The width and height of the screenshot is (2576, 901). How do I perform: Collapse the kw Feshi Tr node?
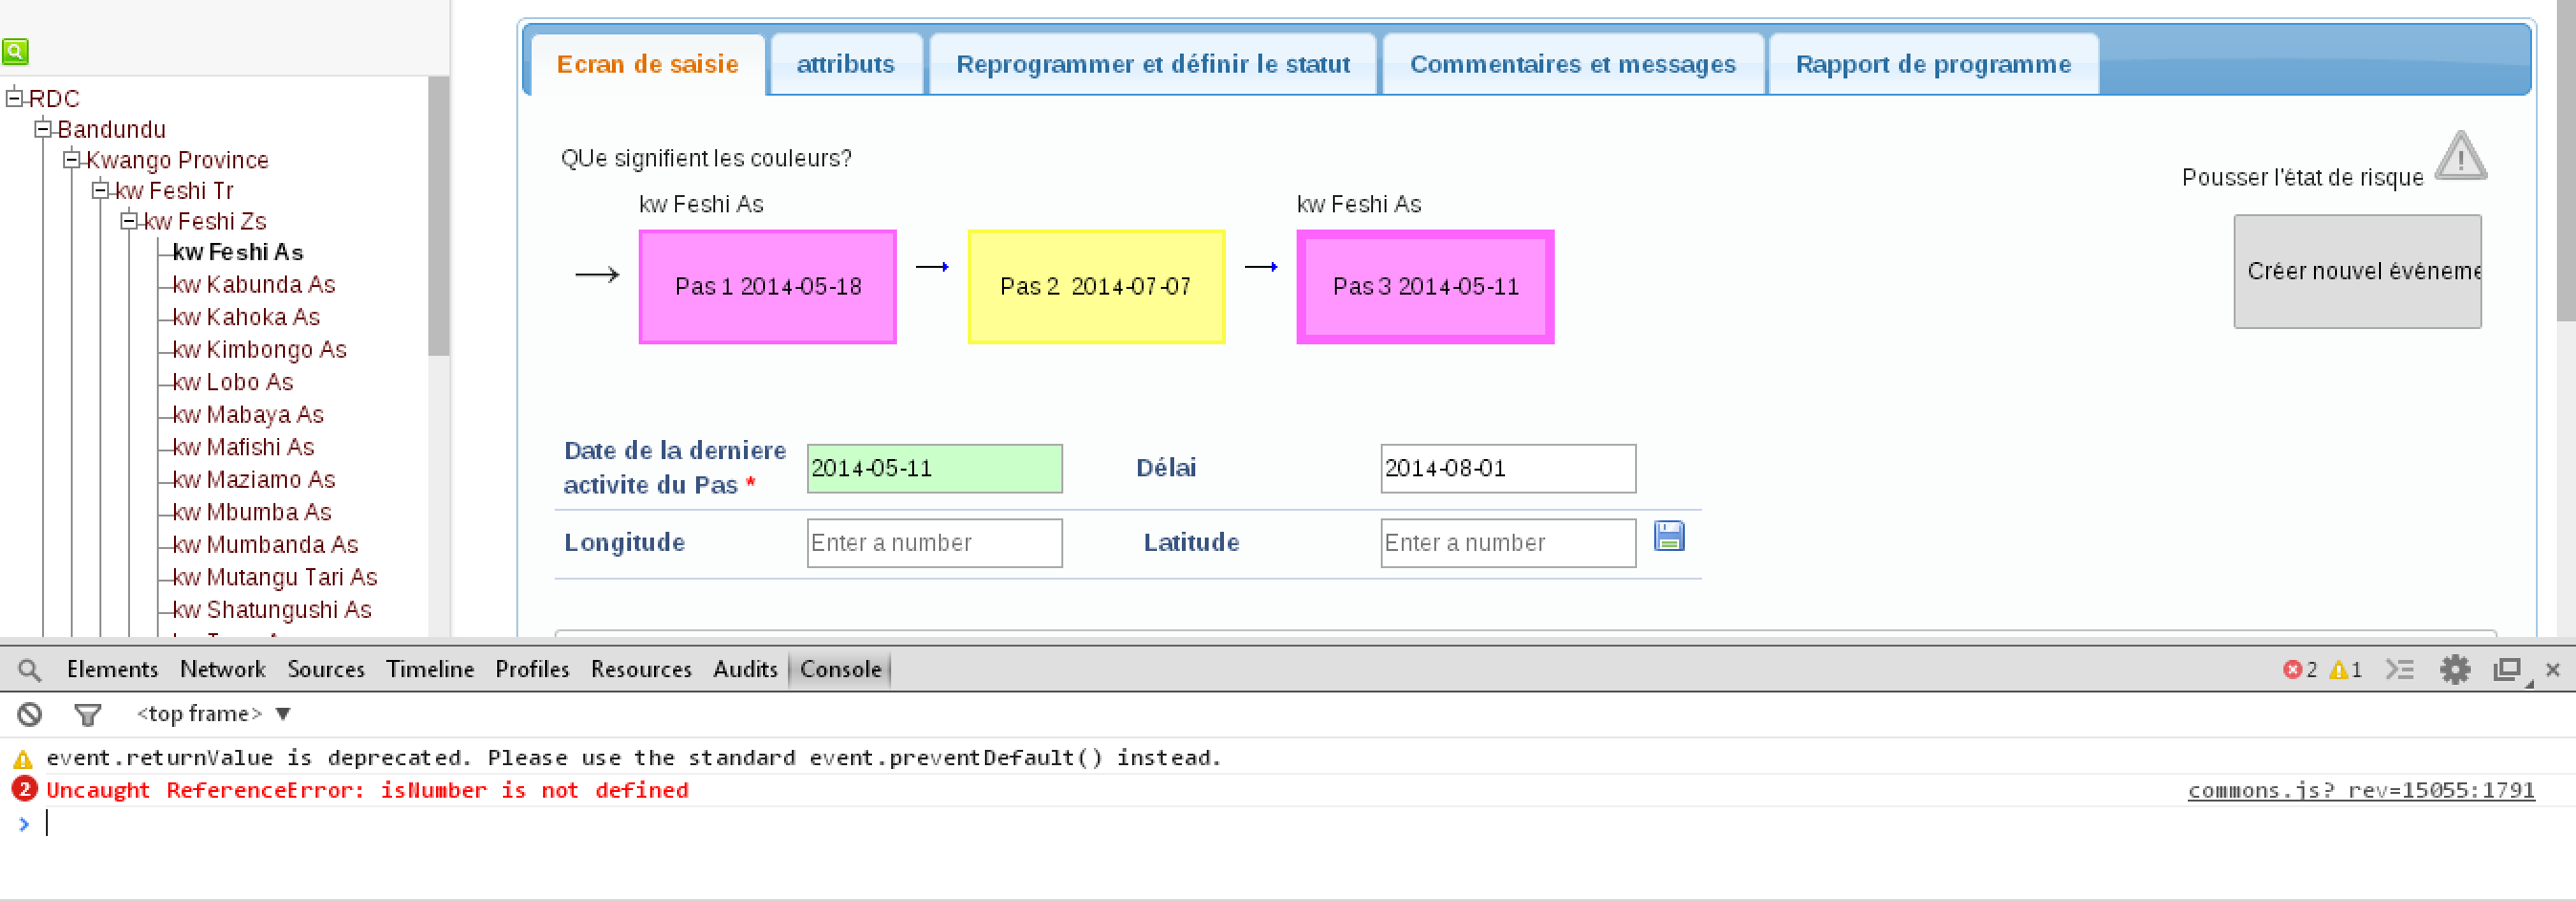101,190
